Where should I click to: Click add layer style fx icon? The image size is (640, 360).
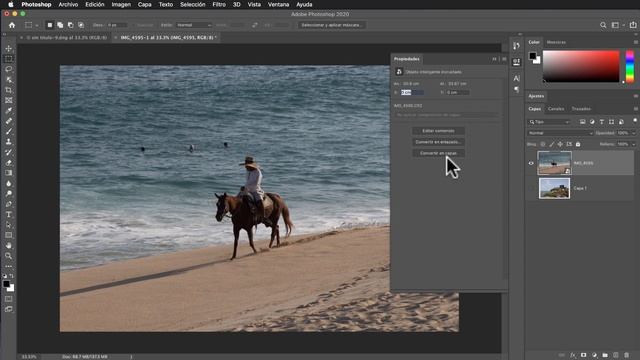pos(573,356)
